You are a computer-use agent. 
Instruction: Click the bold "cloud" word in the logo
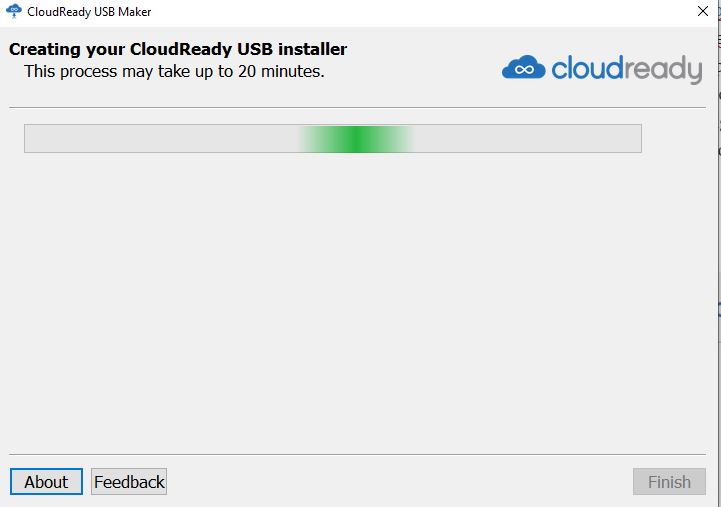[592, 69]
